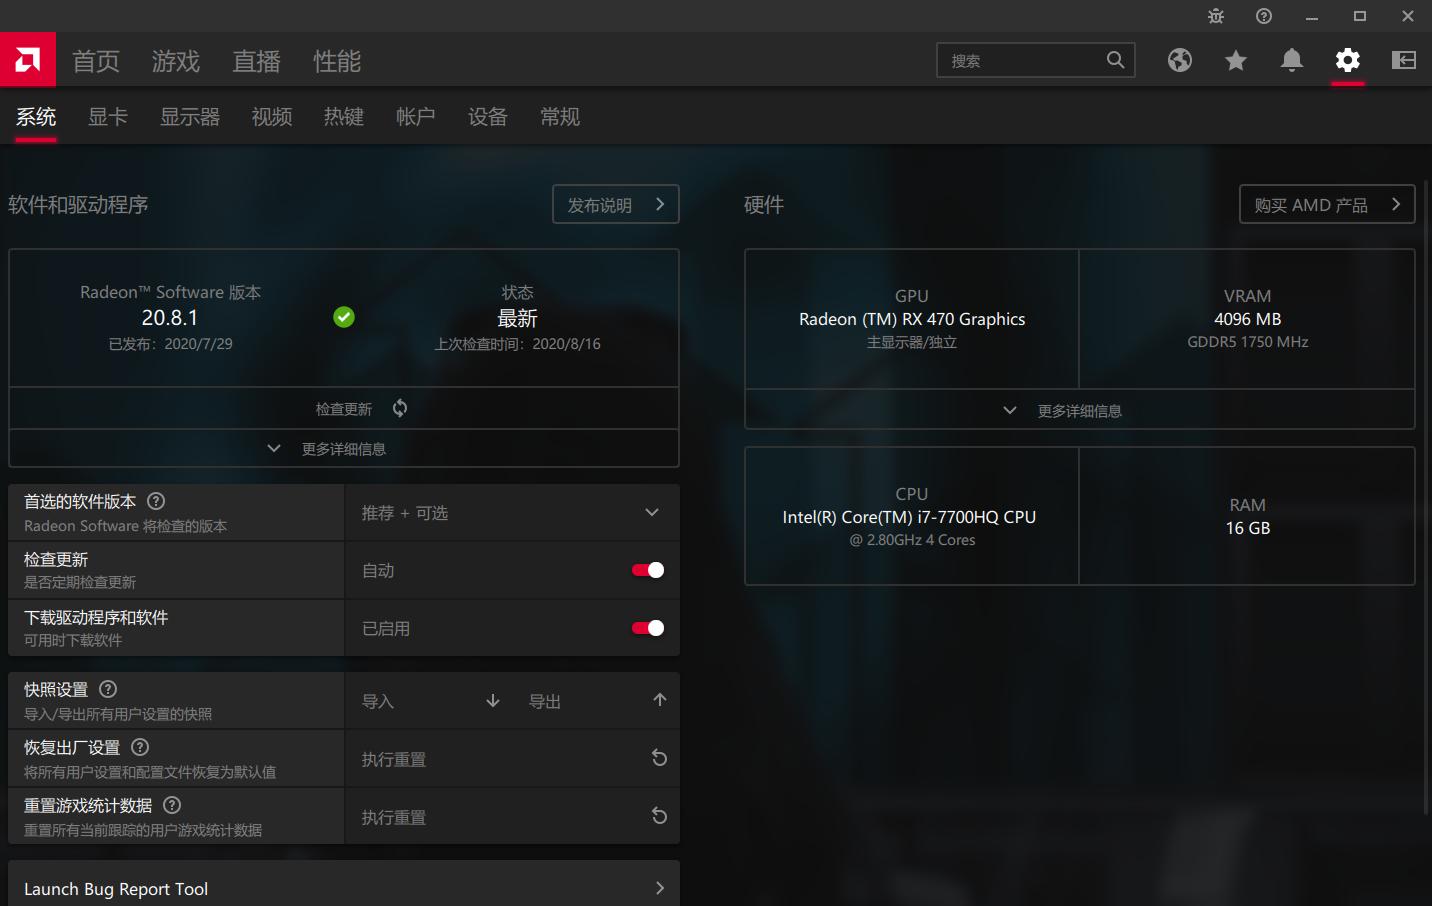Switch to the 性能 tab

(336, 61)
